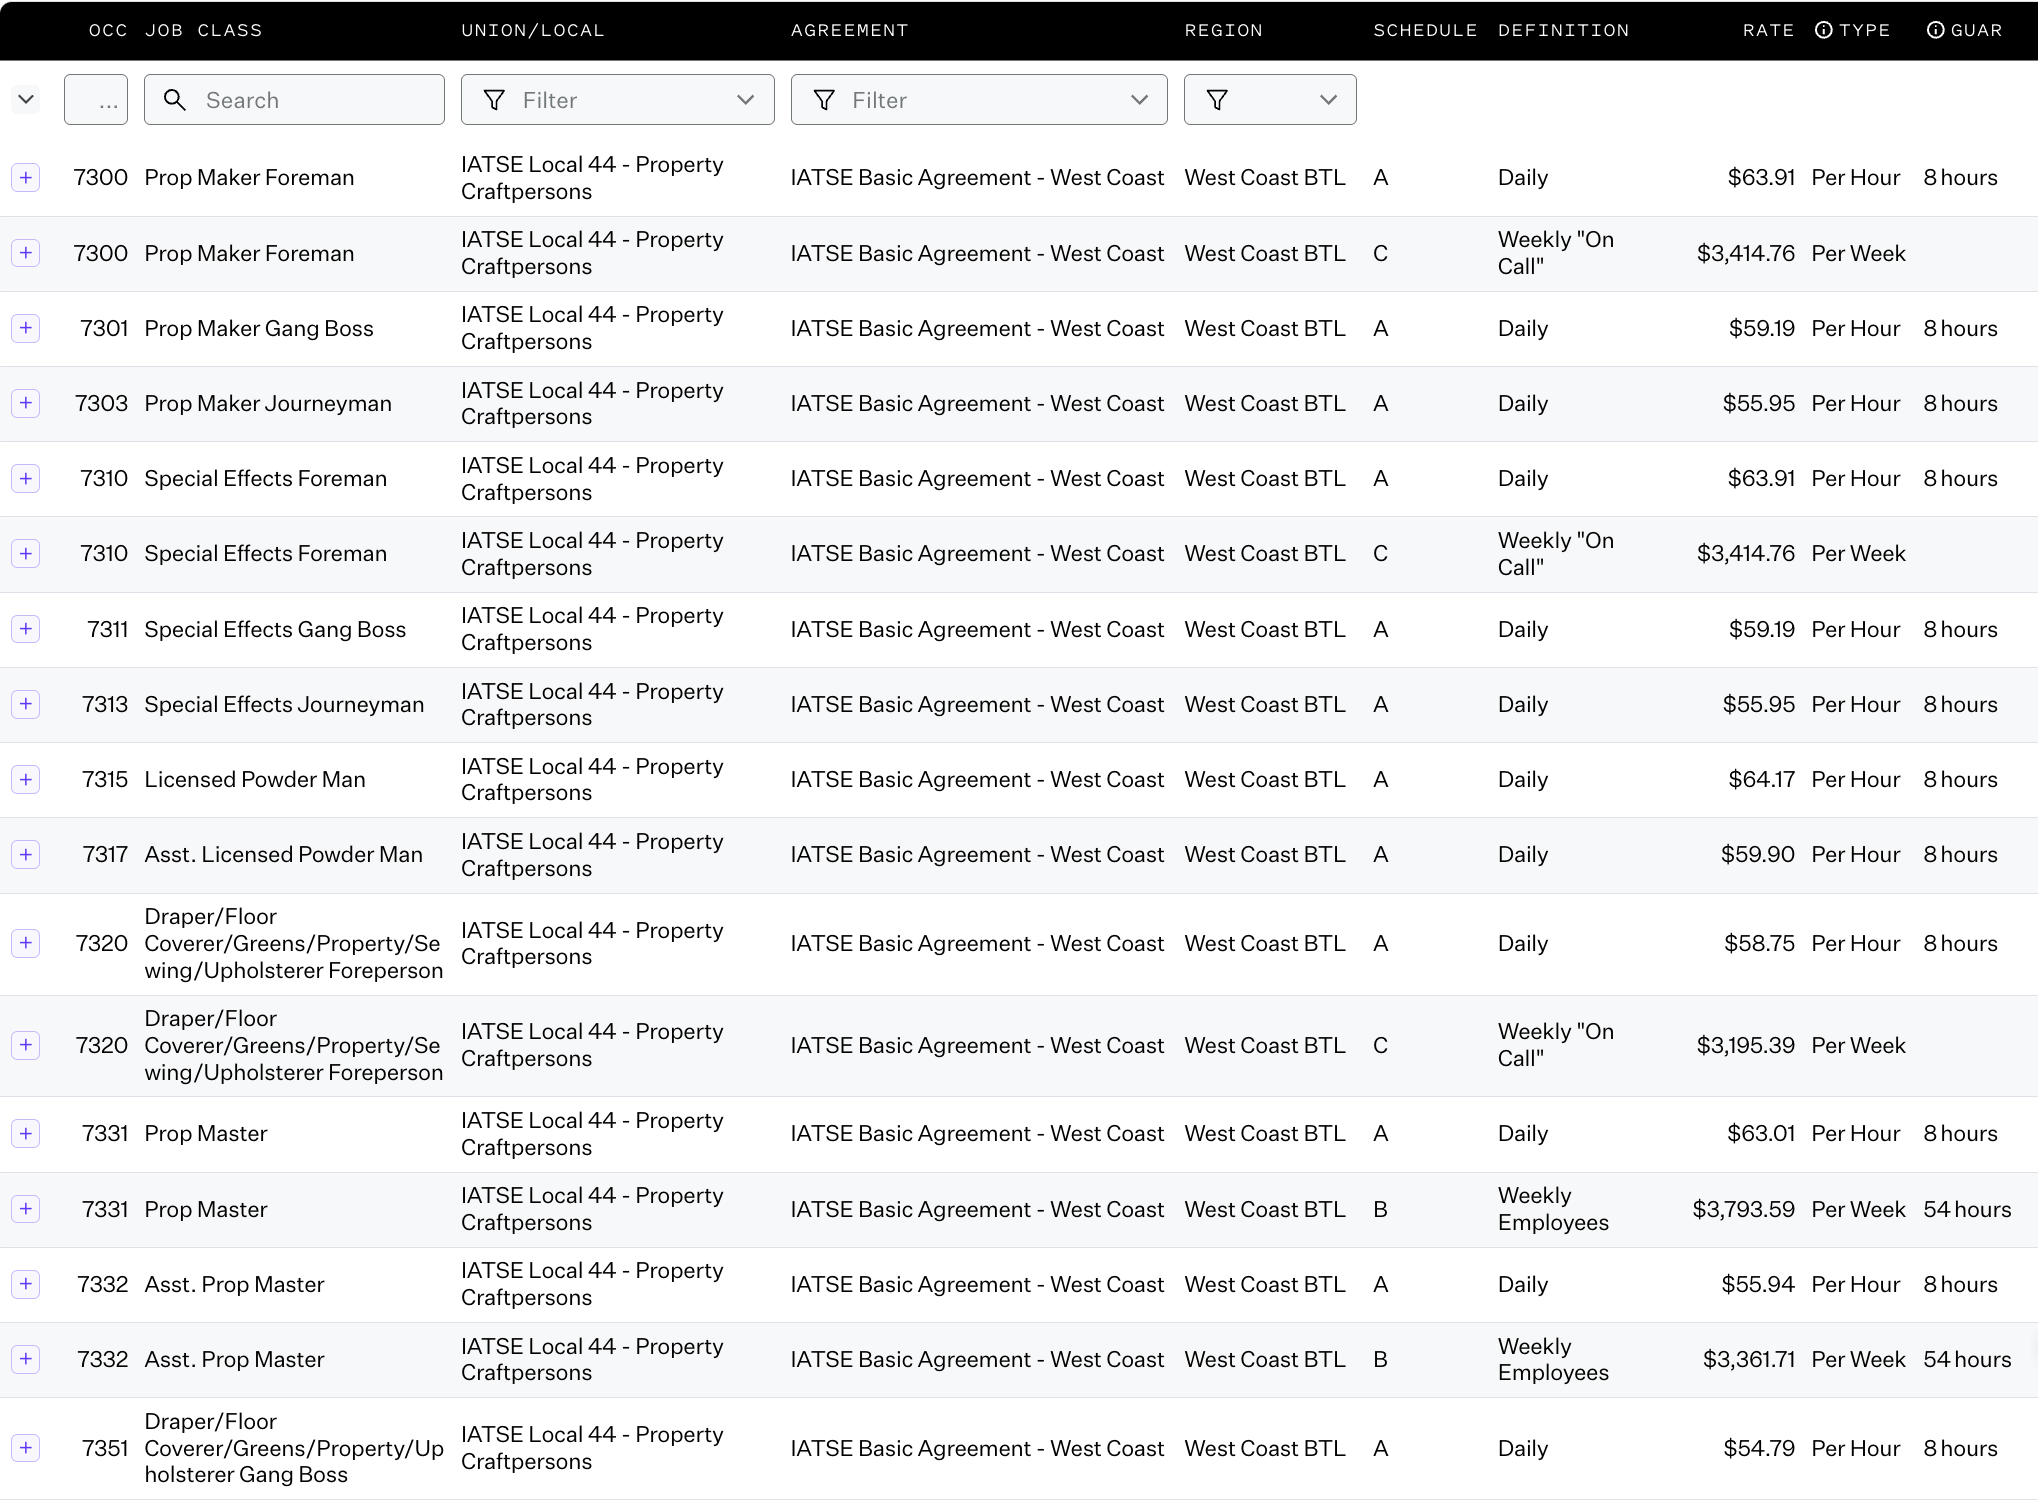Viewport: 2038px width, 1500px height.
Task: Expand the 7300 Prop Maker Foreman Daily row
Action: [x=26, y=178]
